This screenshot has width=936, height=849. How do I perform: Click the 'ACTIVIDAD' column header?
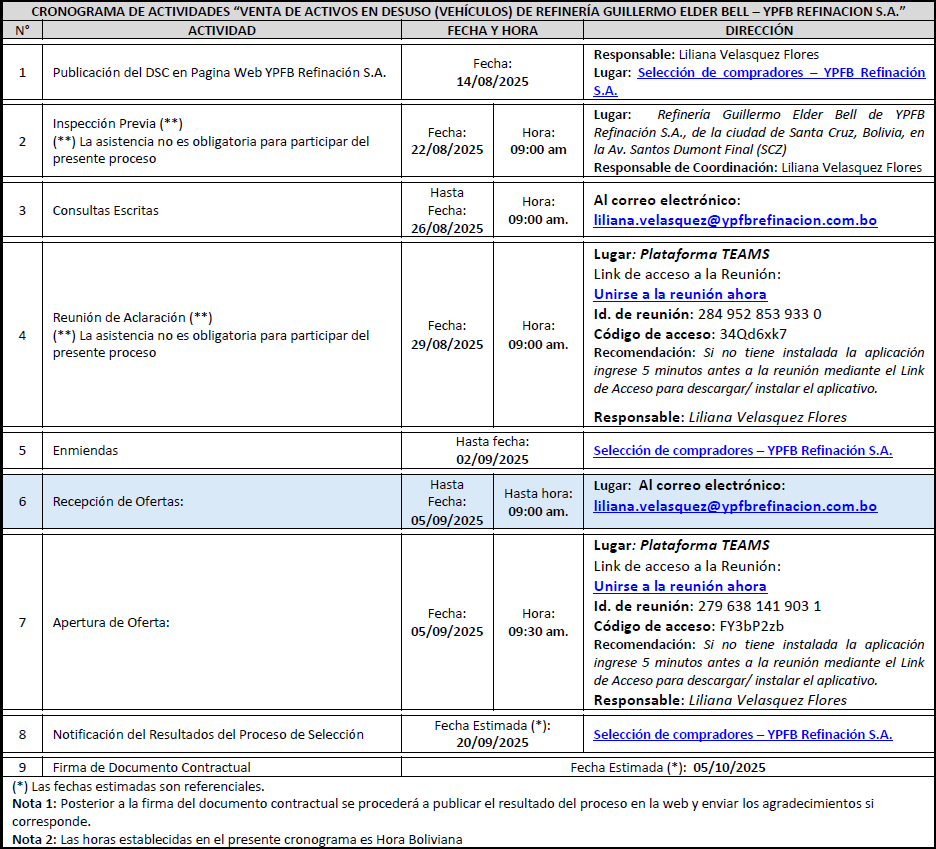222,30
